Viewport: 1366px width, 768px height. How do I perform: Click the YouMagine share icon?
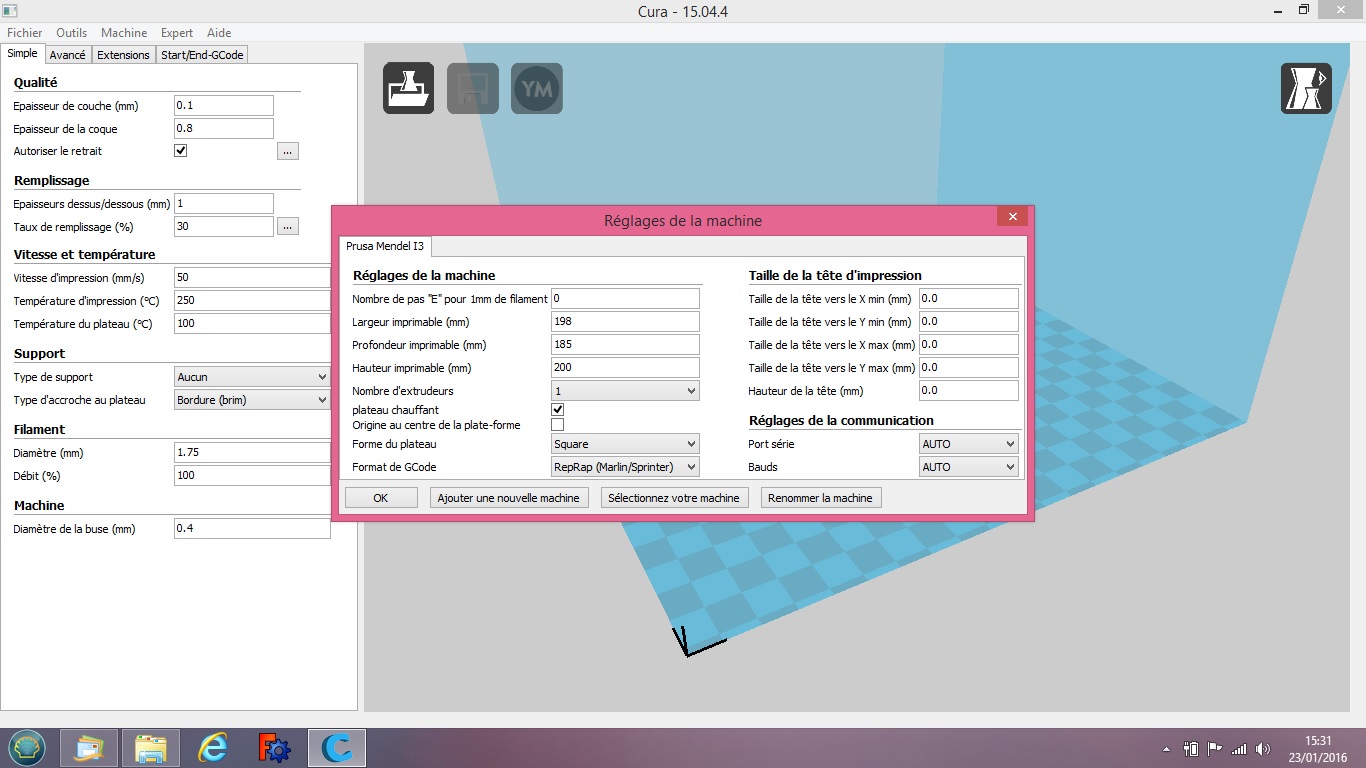(537, 88)
